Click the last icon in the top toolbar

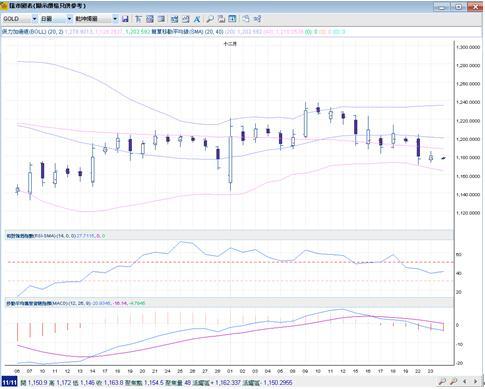(257, 19)
